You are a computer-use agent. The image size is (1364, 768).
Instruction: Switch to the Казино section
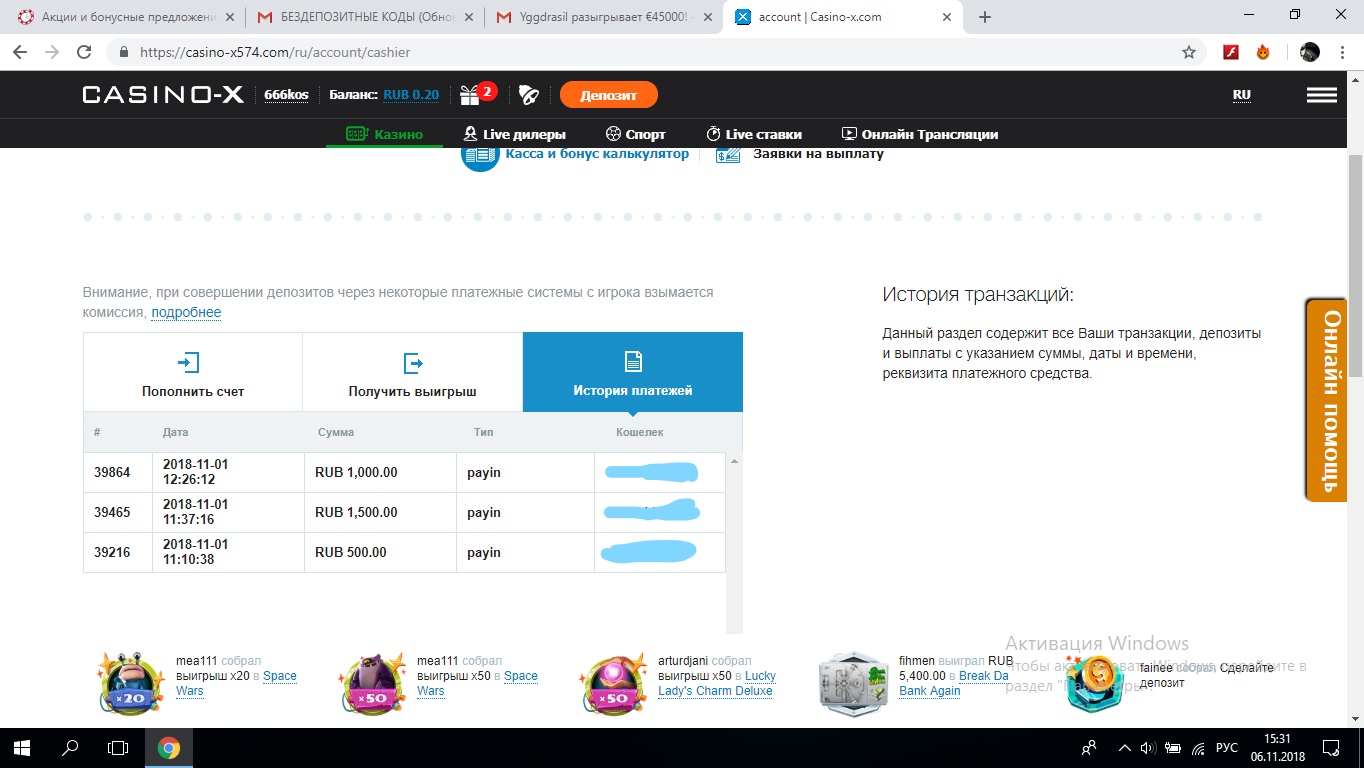(x=385, y=134)
